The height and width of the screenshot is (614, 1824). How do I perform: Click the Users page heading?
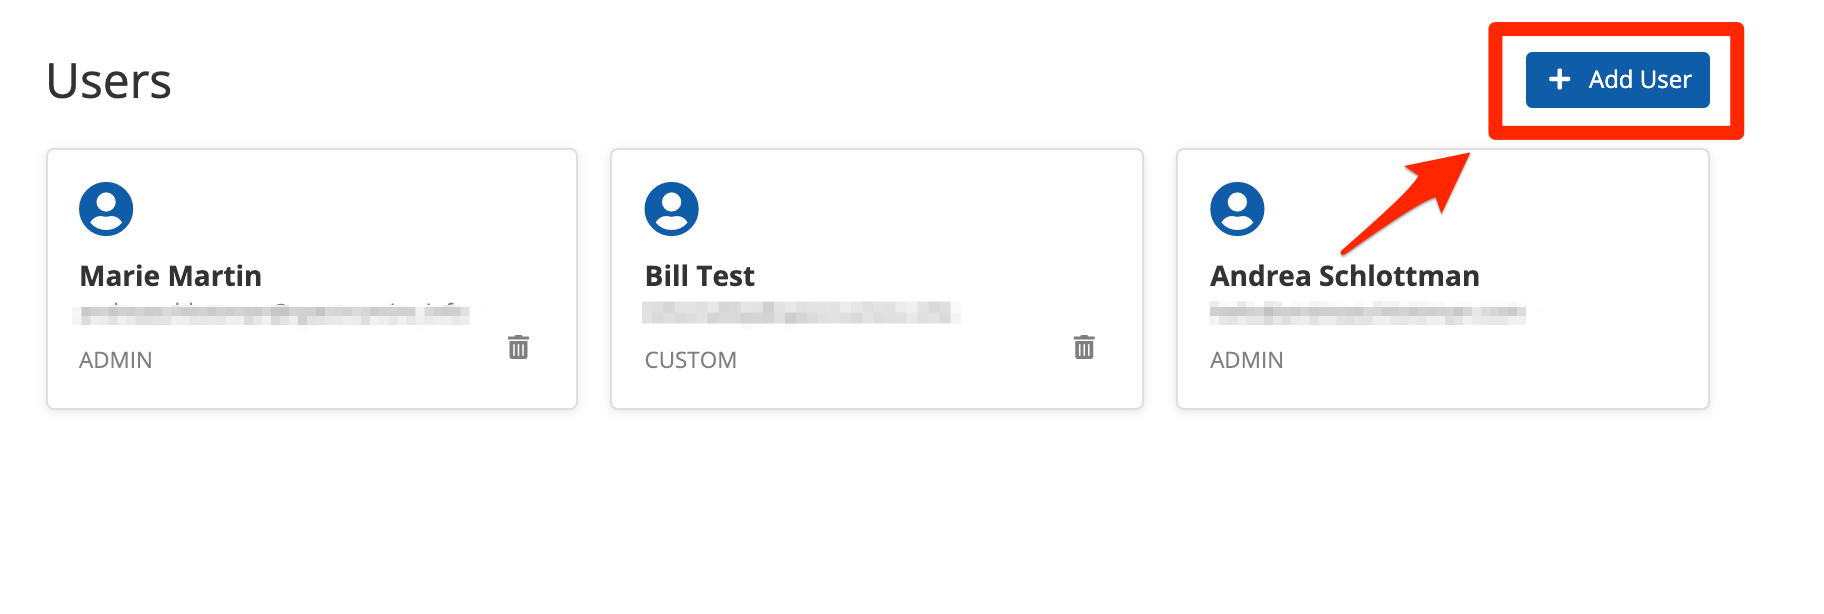pyautogui.click(x=109, y=81)
